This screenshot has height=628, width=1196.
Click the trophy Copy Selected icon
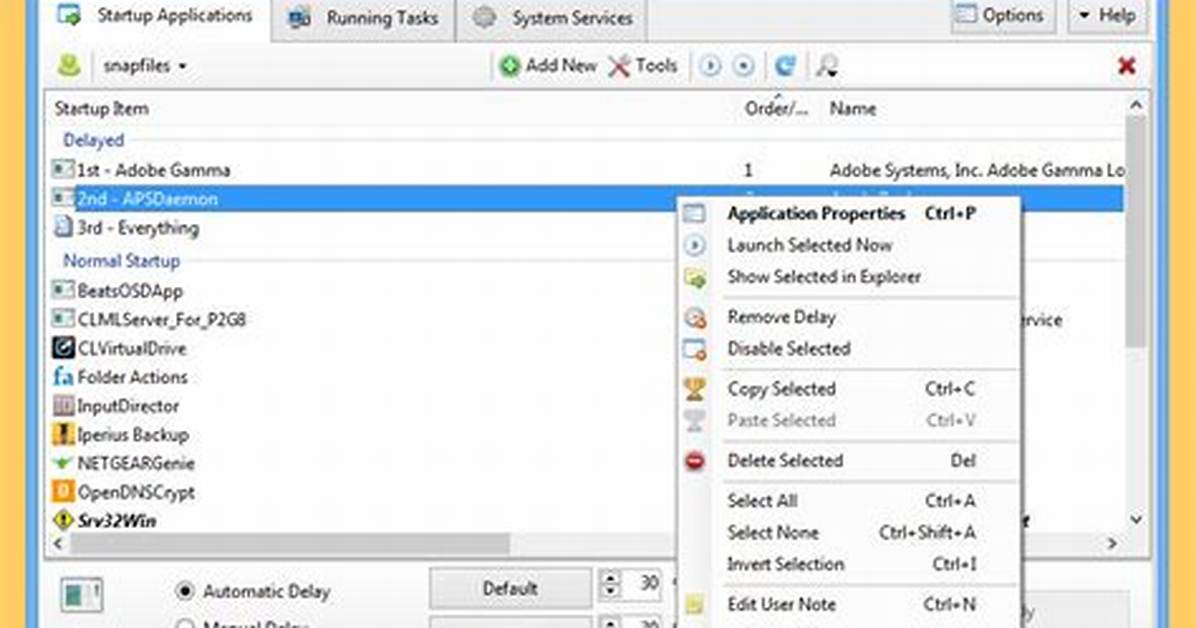[x=695, y=389]
